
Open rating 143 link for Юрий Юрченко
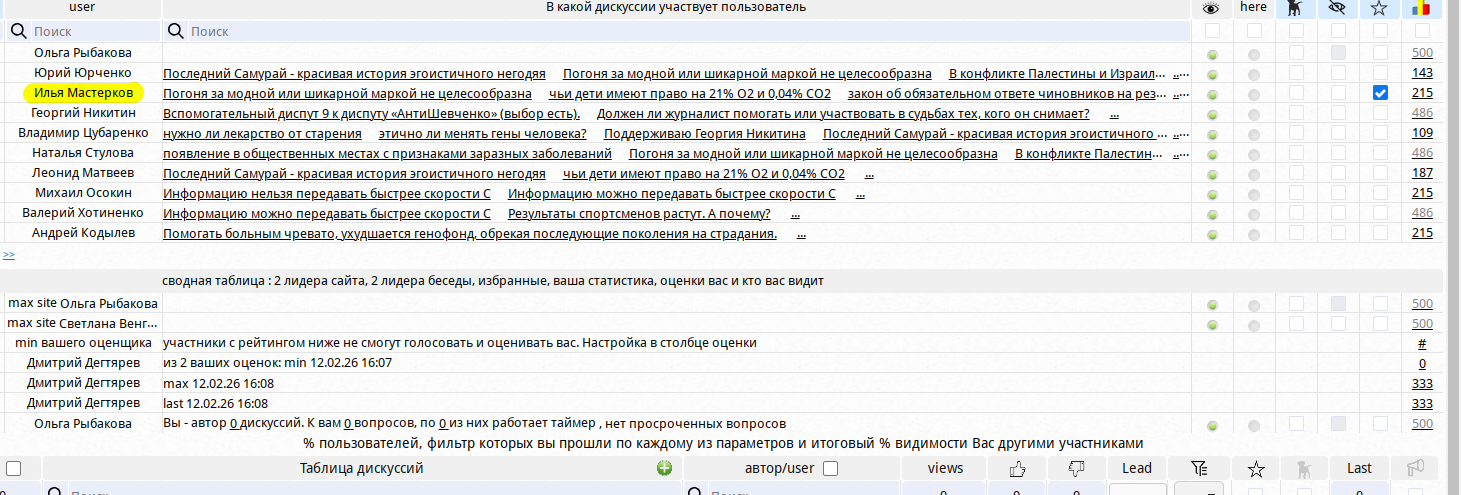(1421, 73)
